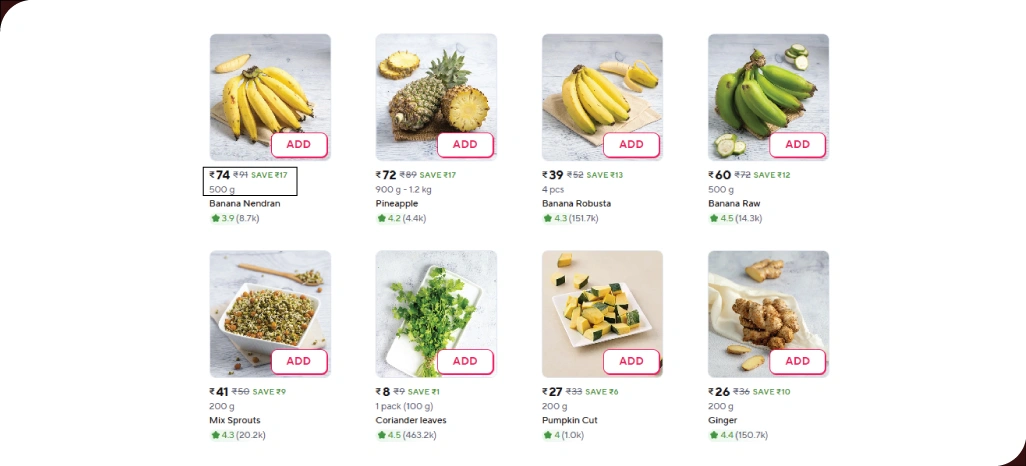Viewport: 1026px width, 466px height.
Task: Click the rating star under Pineapple
Action: pos(381,218)
